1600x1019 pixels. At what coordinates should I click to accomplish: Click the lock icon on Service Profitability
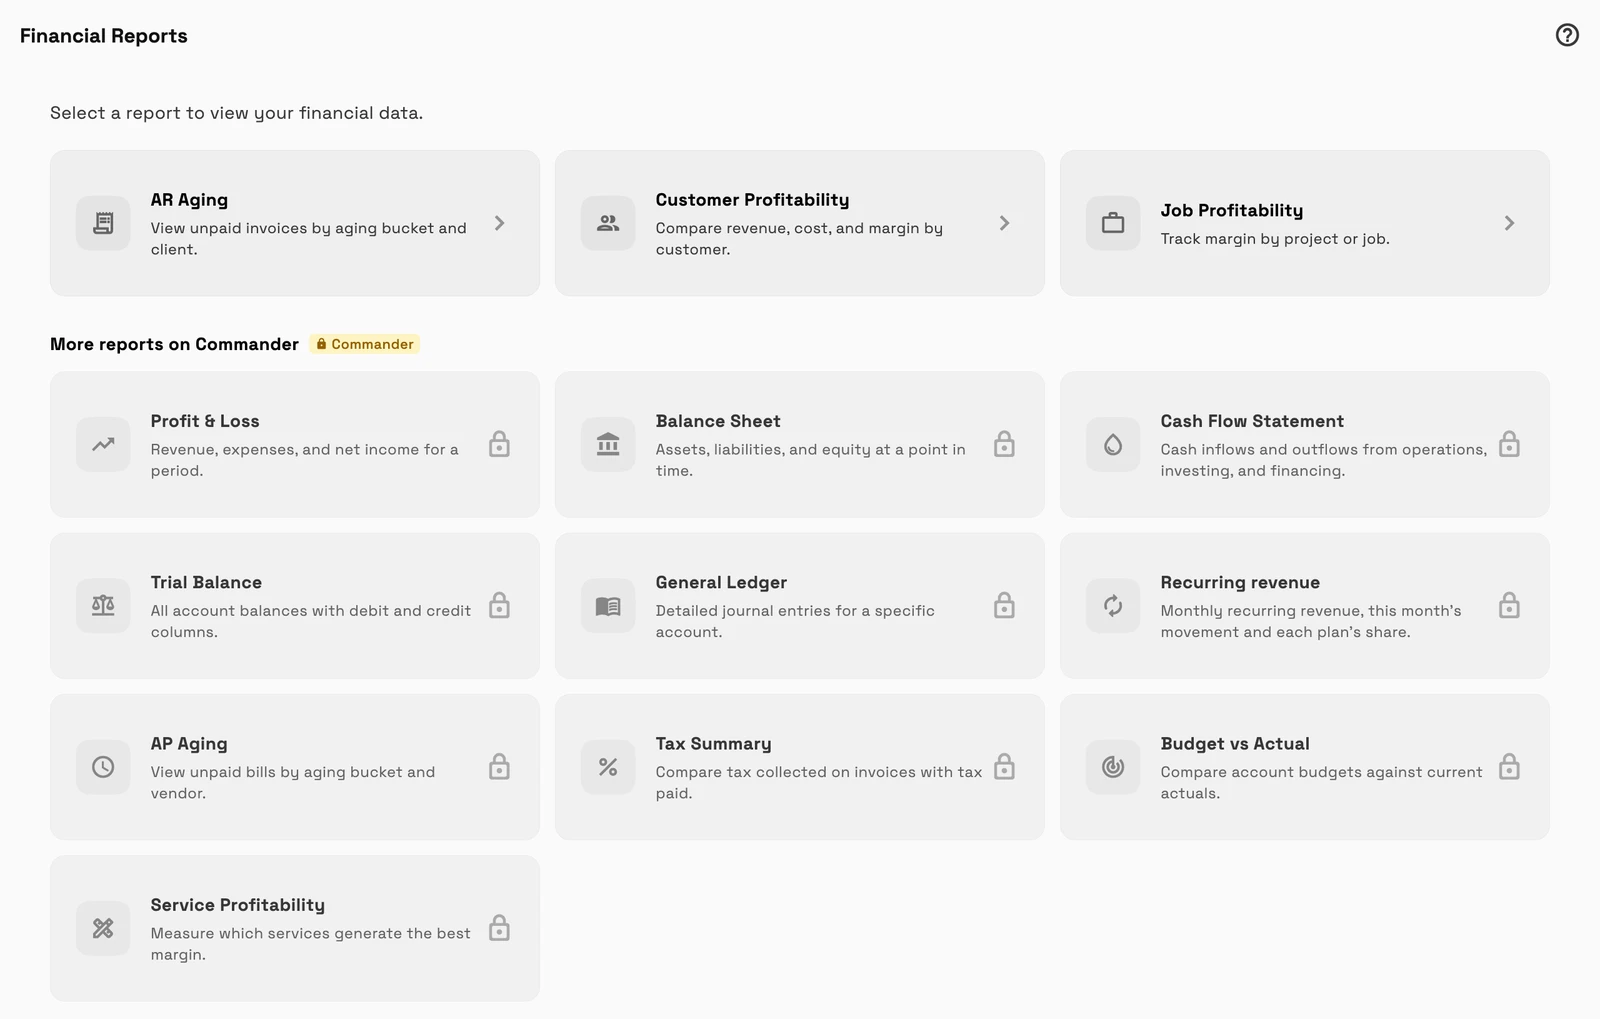click(499, 928)
